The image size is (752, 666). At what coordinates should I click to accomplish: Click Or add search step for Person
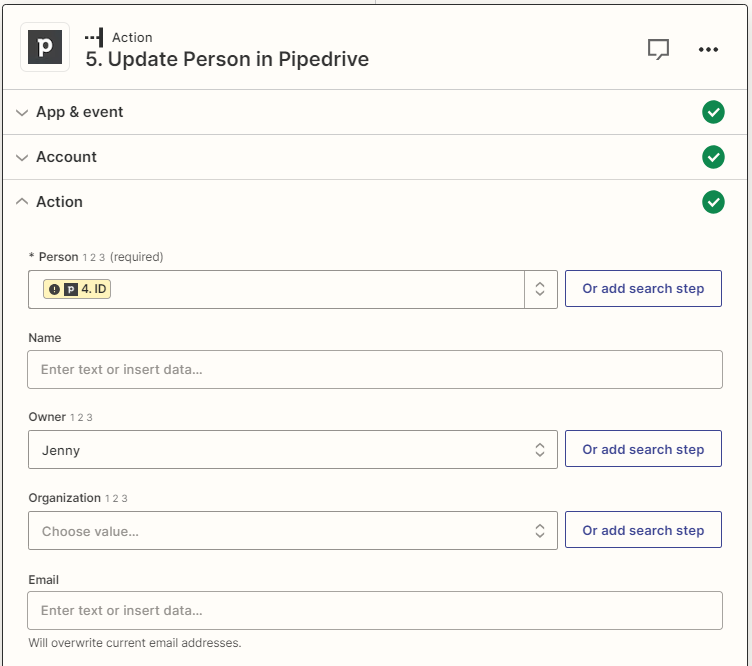(x=643, y=289)
